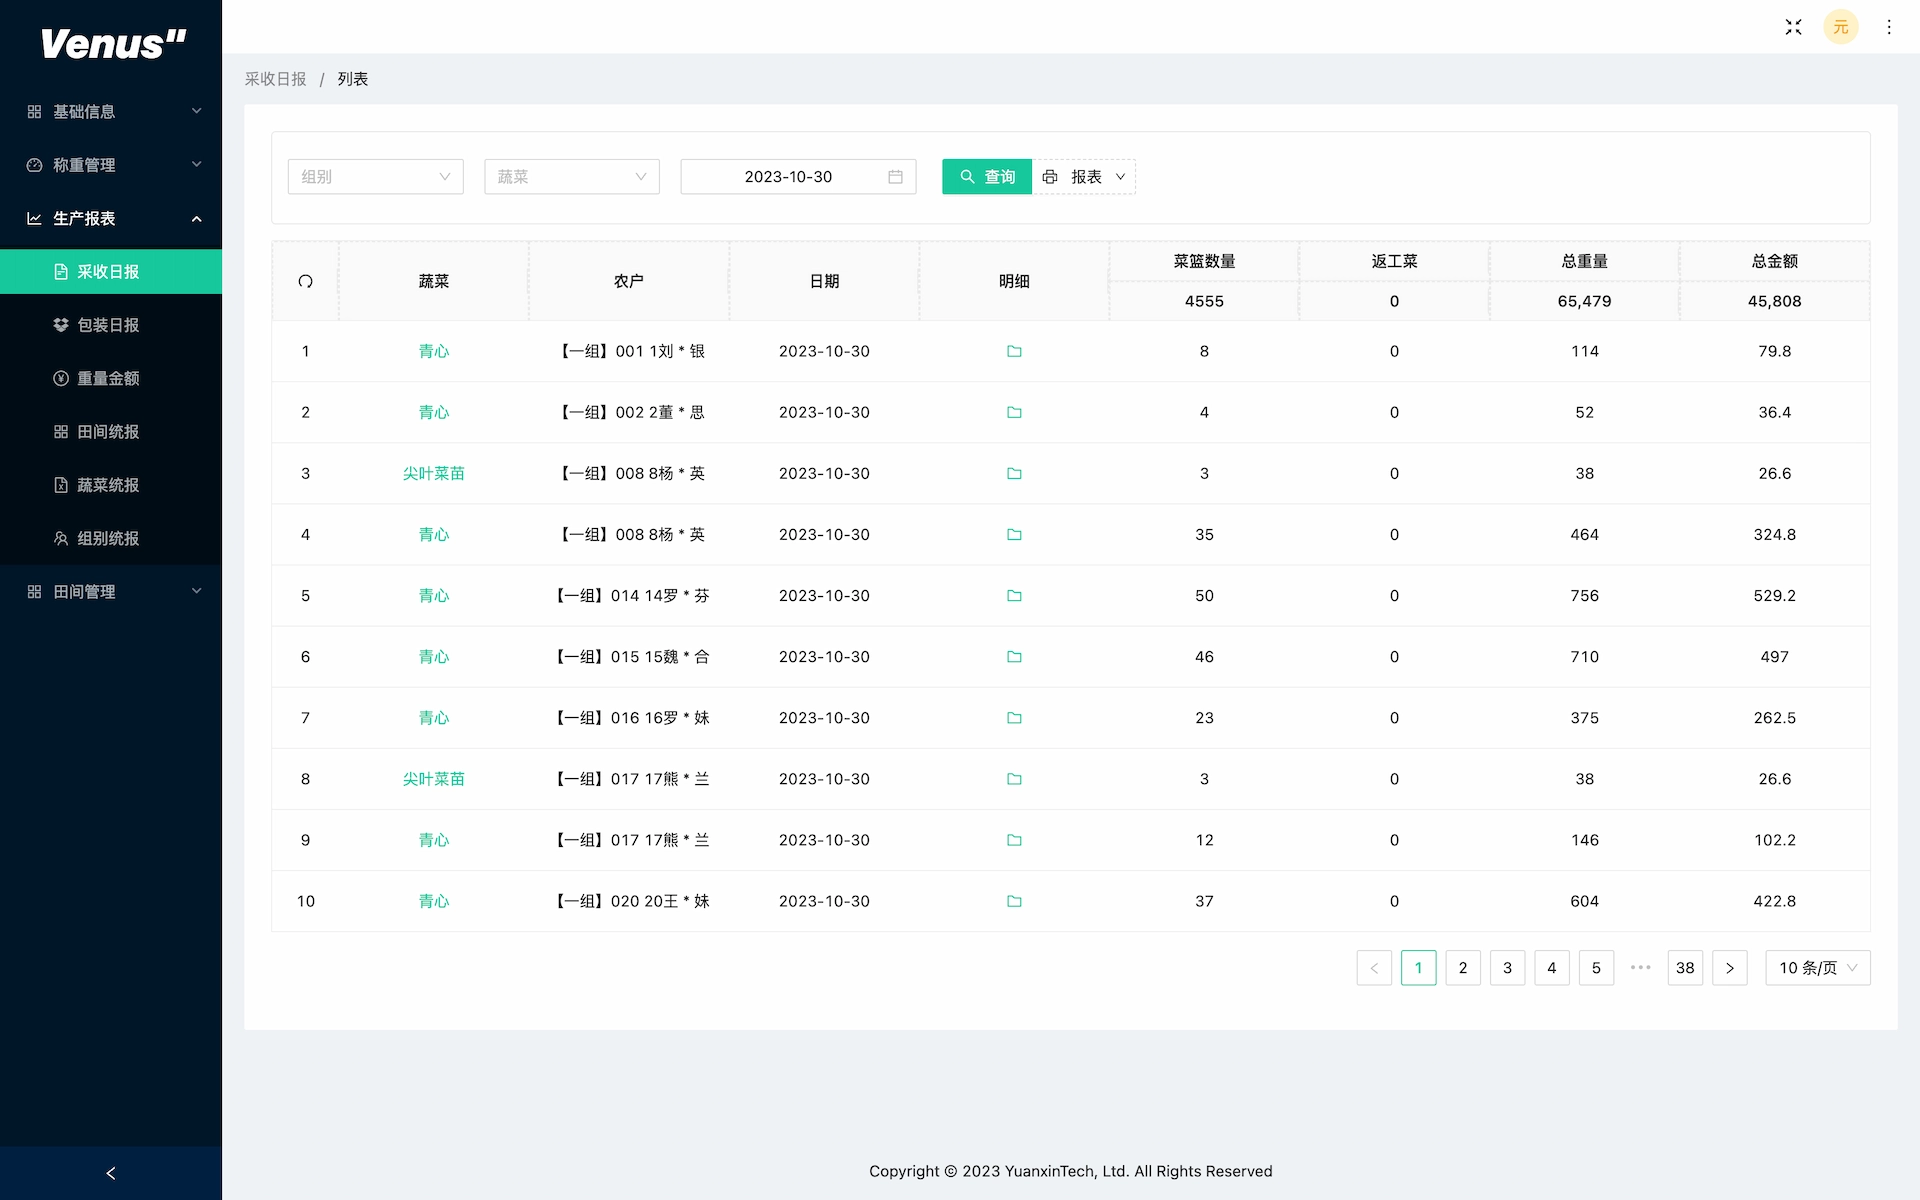Select 包装日报 in sidebar
This screenshot has width=1920, height=1200.
(111, 325)
